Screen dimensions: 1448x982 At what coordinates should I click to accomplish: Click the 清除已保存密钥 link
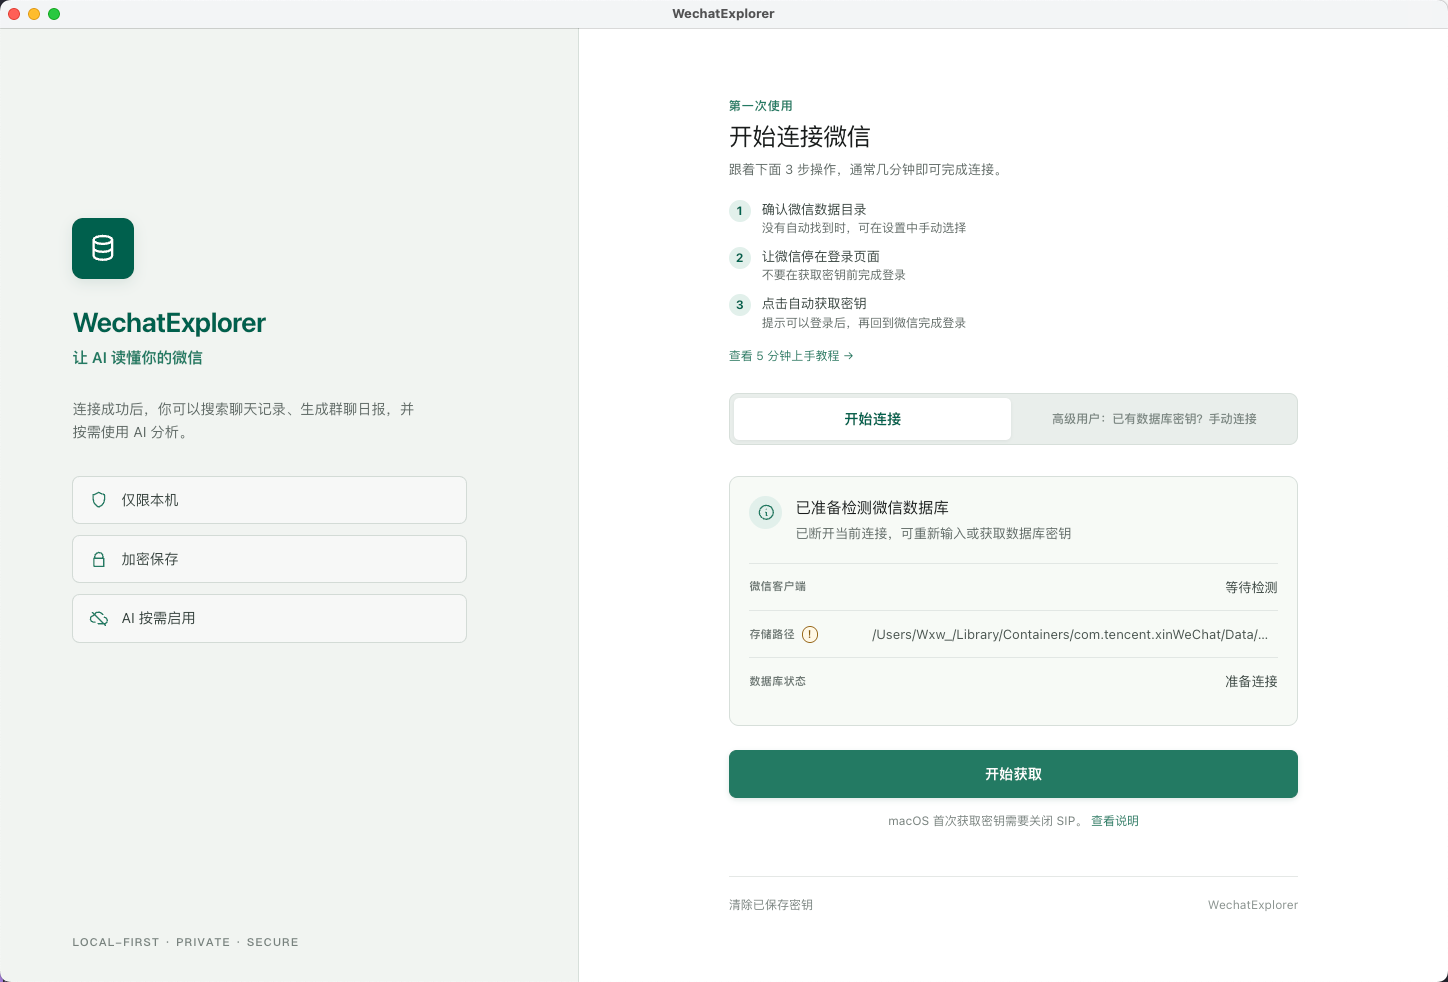(771, 905)
